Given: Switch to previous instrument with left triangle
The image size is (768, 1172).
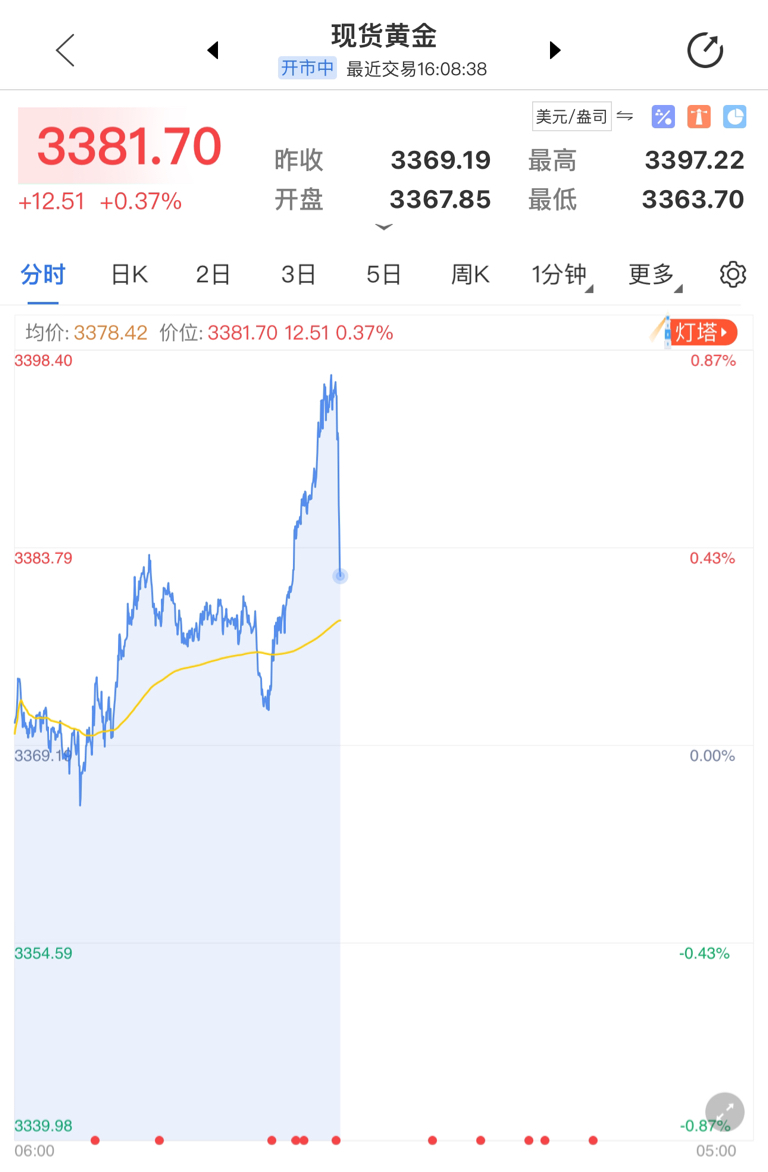Looking at the screenshot, I should pyautogui.click(x=212, y=50).
